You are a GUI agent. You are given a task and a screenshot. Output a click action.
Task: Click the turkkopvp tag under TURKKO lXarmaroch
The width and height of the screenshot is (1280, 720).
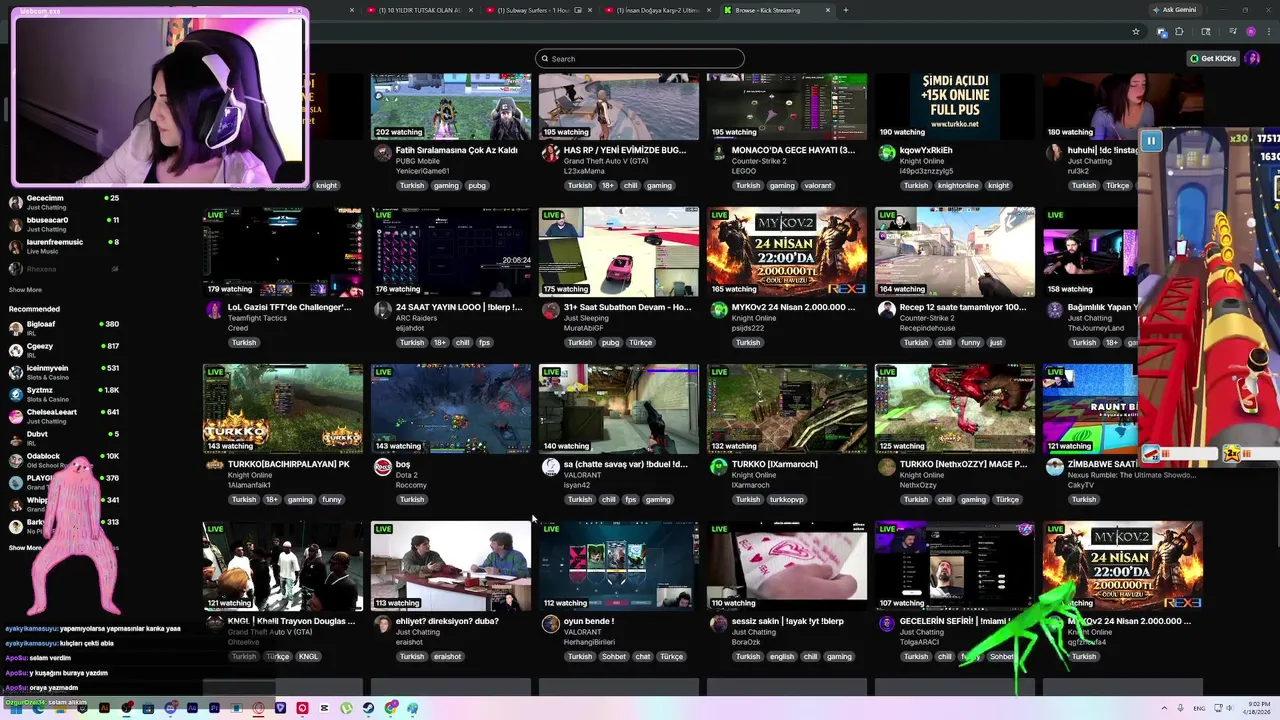[786, 499]
